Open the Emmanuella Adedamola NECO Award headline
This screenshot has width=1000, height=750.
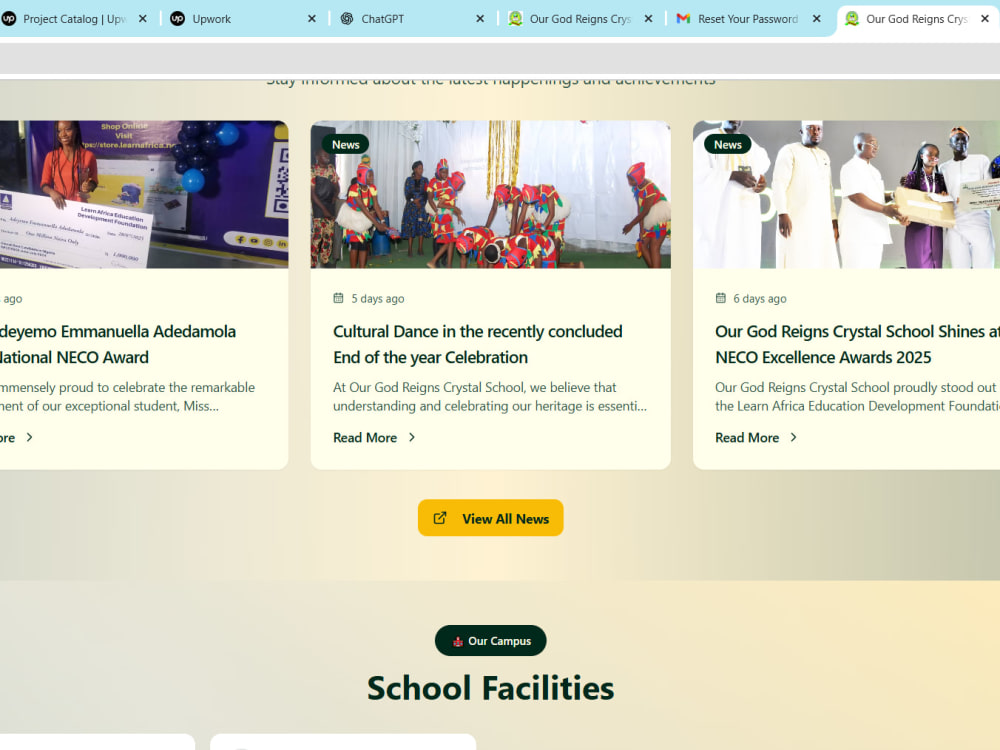[x=118, y=344]
